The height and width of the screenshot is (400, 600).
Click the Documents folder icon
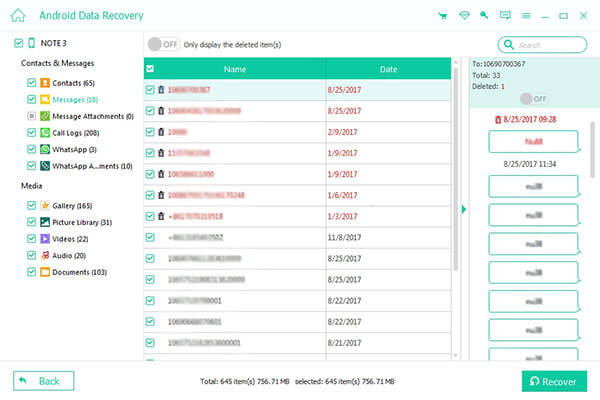click(45, 272)
